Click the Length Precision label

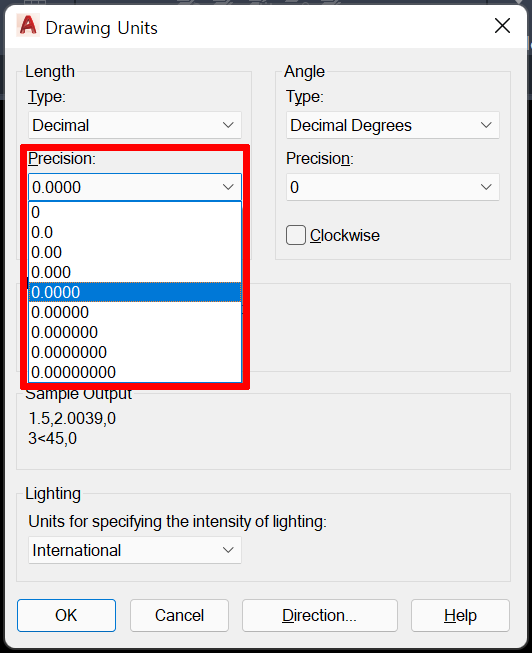(x=62, y=158)
